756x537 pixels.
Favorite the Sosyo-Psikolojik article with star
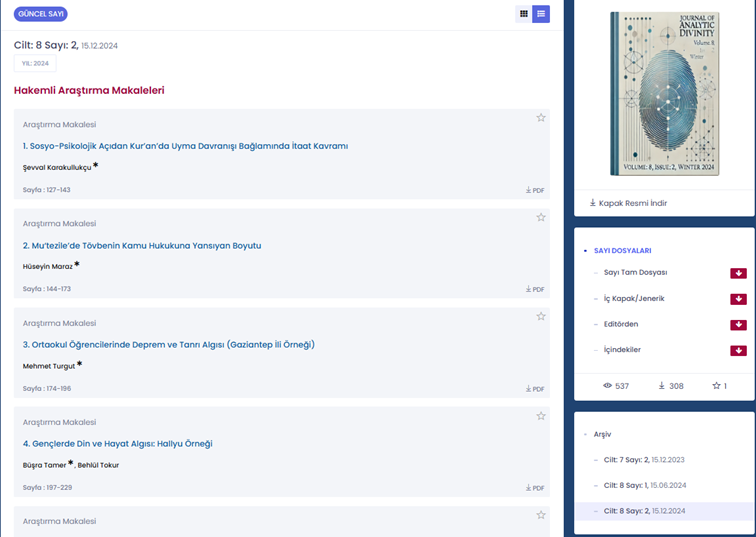point(541,118)
